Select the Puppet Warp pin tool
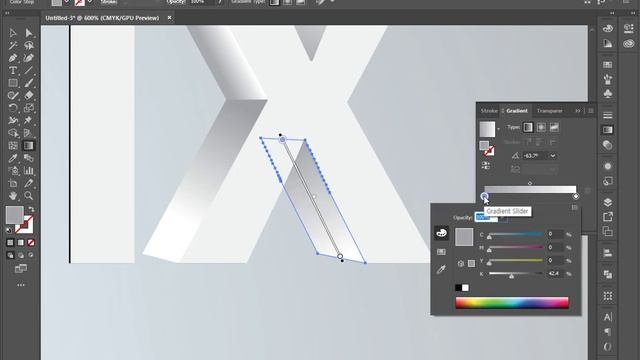 click(x=29, y=120)
